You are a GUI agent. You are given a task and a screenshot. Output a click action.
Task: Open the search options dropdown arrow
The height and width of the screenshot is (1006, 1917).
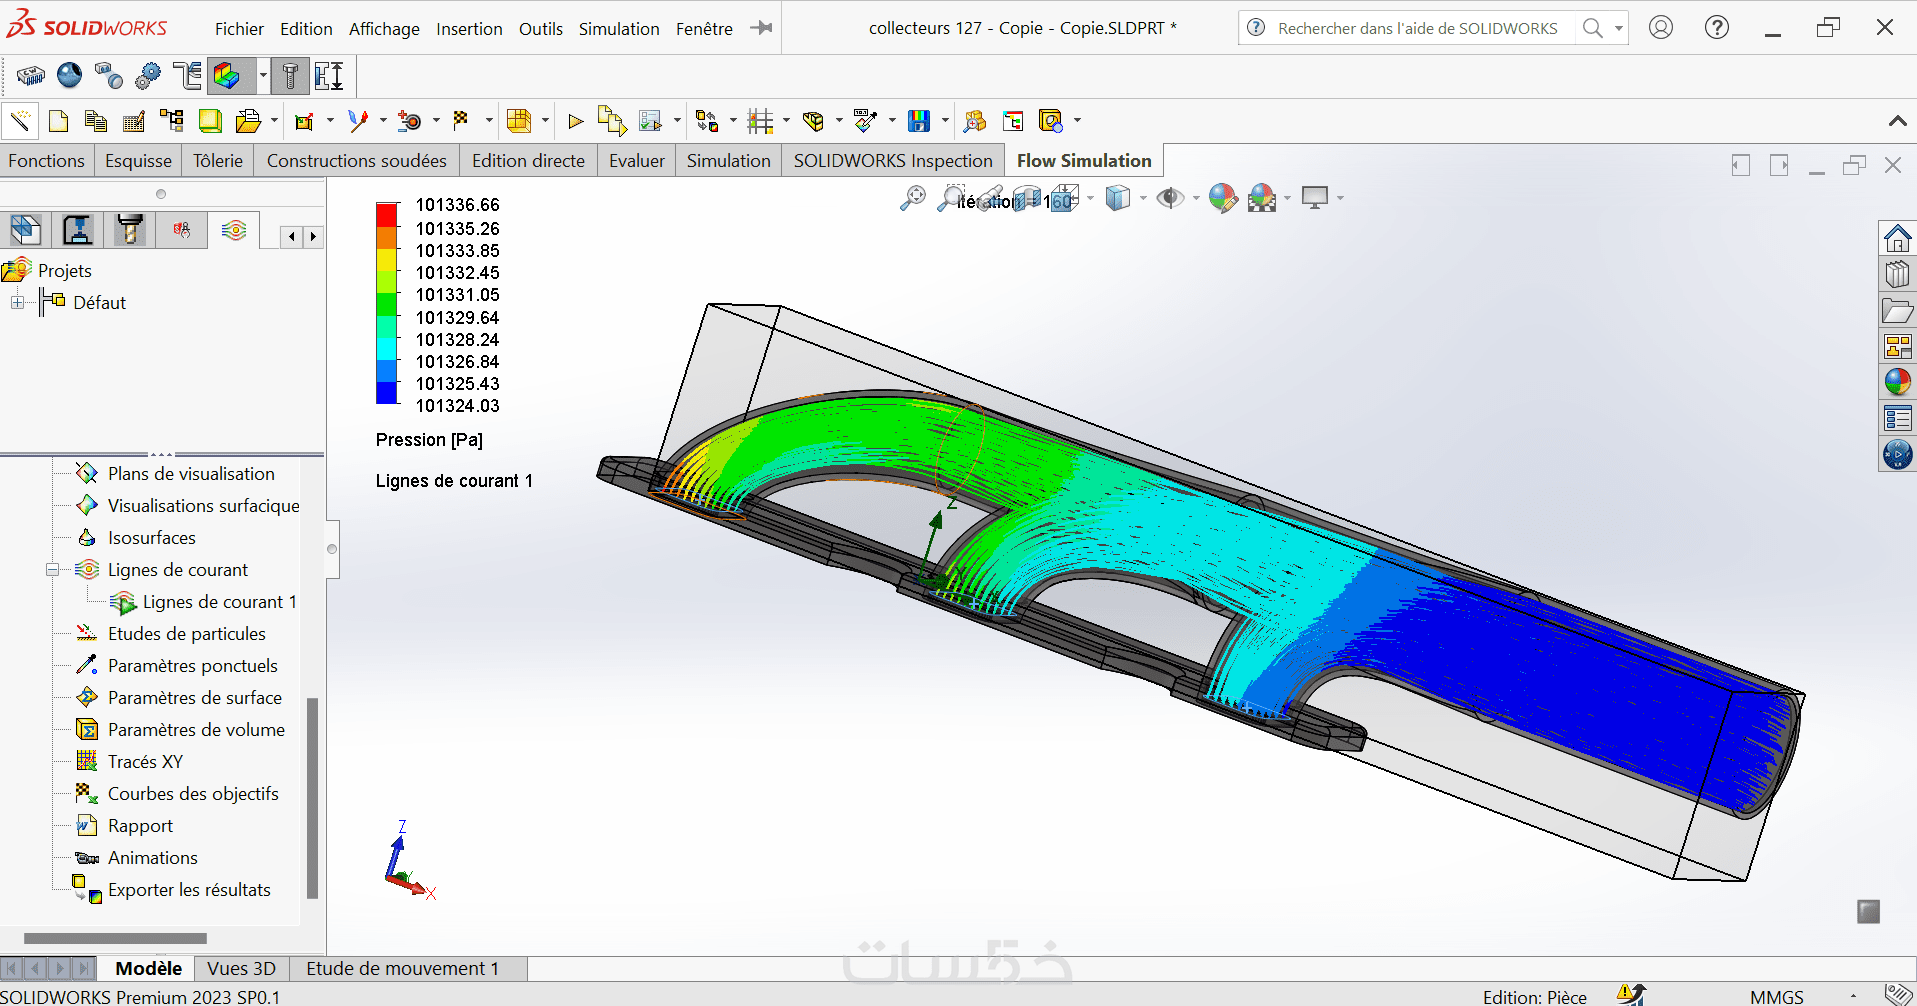pos(1618,28)
